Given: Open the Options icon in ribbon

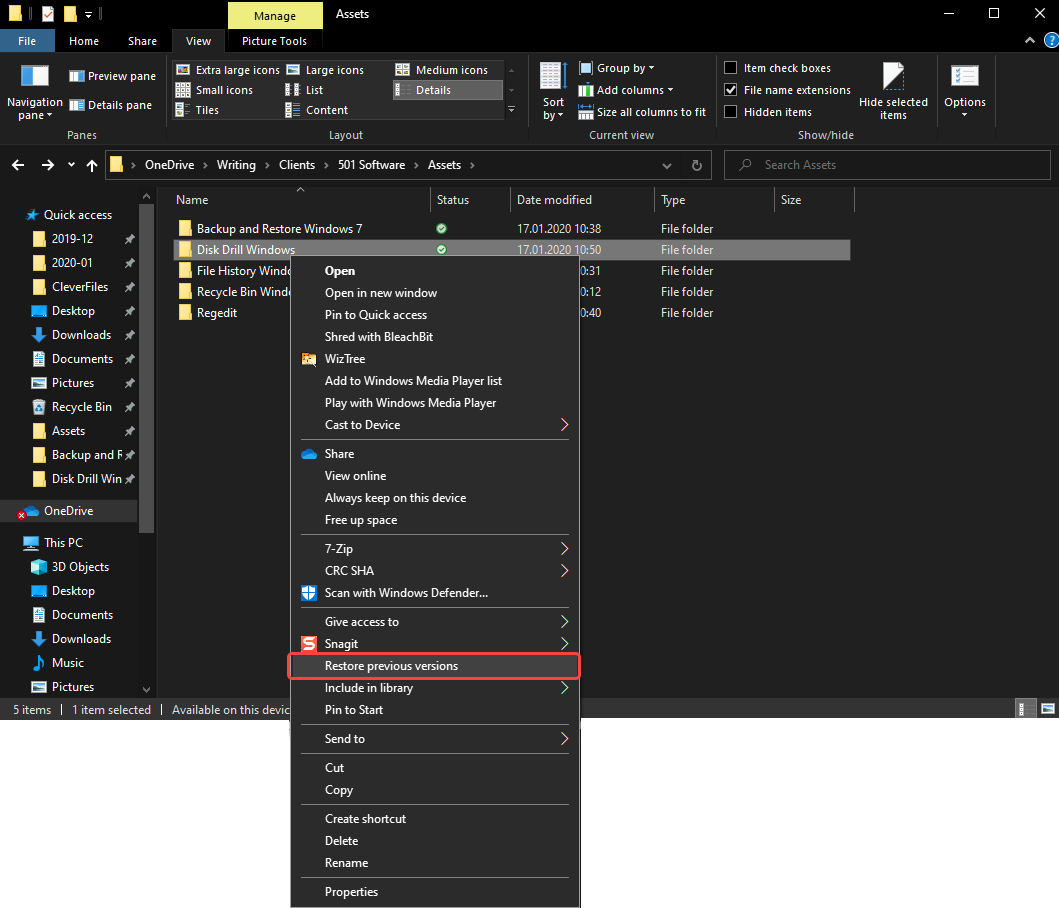Looking at the screenshot, I should tap(964, 77).
